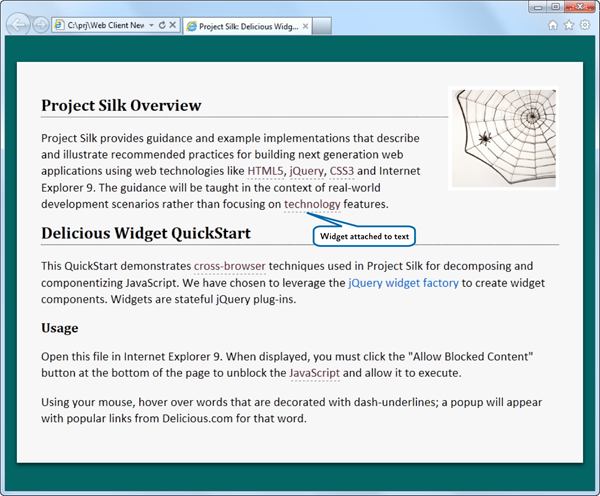The image size is (600, 496).
Task: Click the Home icon
Action: (553, 25)
